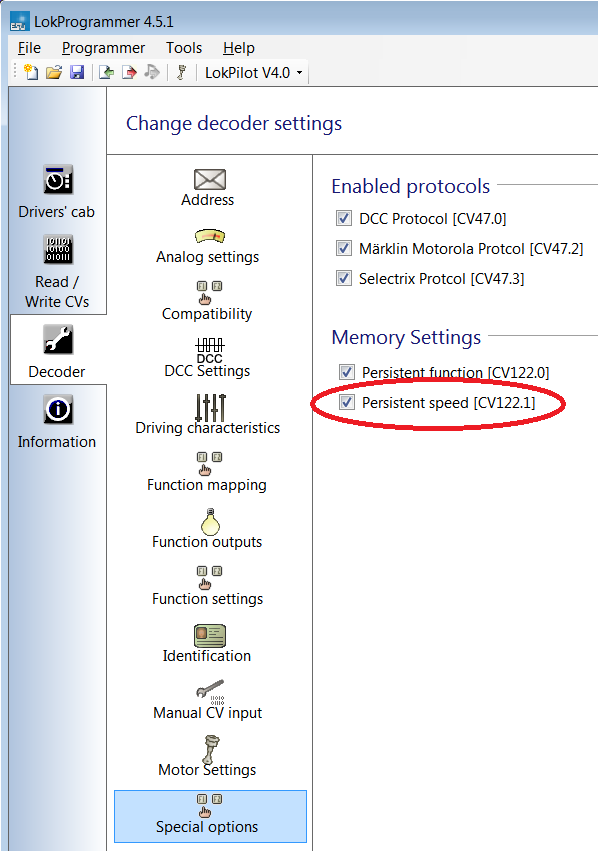This screenshot has width=598, height=851.
Task: Select Function settings
Action: point(207,586)
